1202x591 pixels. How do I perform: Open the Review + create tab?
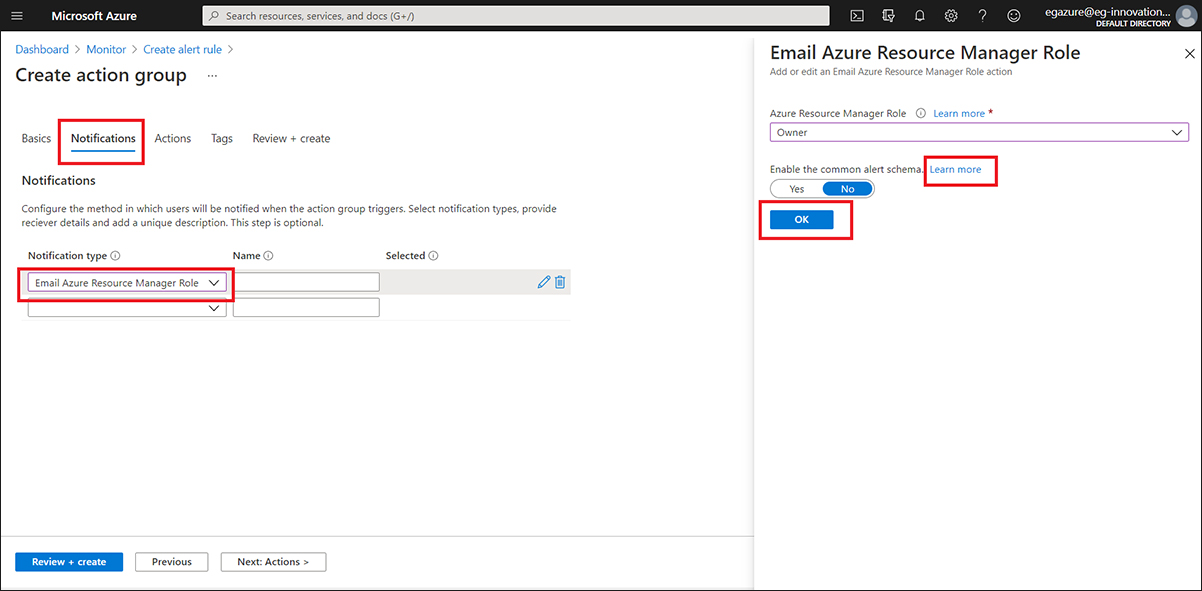pyautogui.click(x=291, y=138)
